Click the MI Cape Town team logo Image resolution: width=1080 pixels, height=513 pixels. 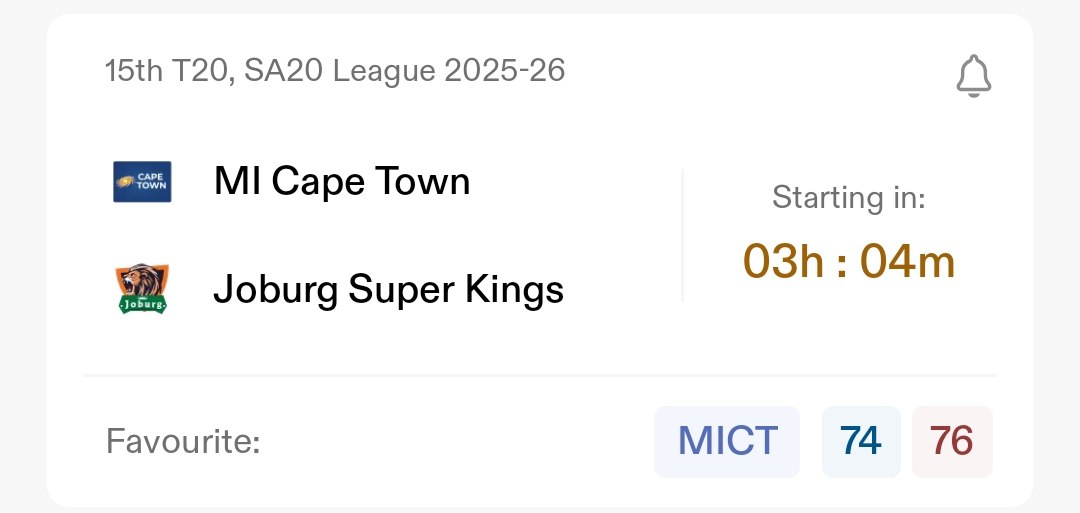coord(141,182)
